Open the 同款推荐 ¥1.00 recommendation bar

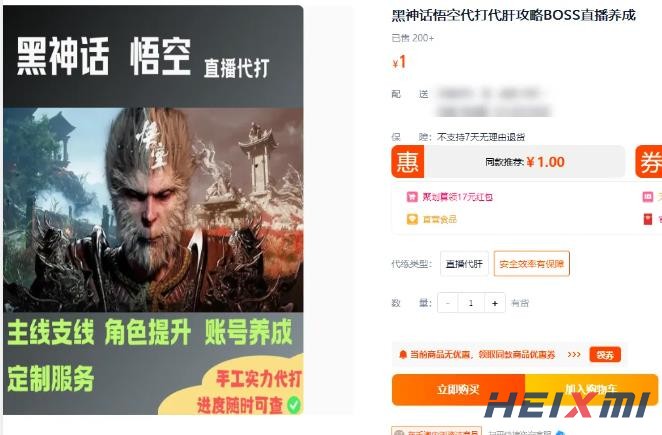pyautogui.click(x=524, y=162)
